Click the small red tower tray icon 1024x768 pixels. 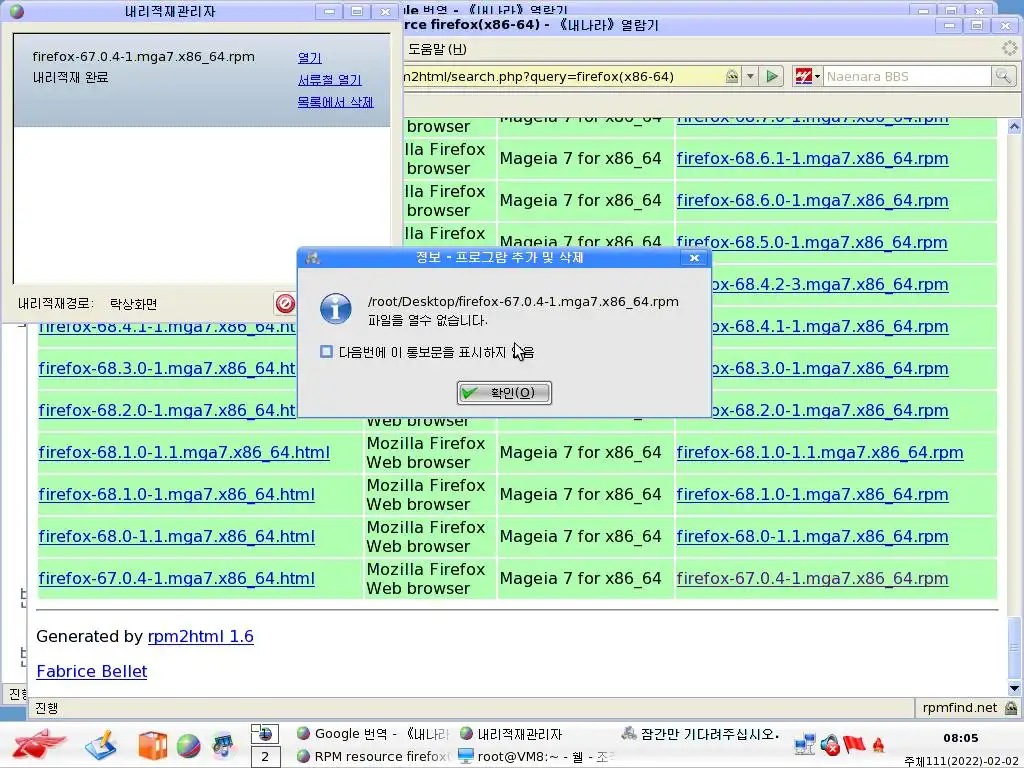click(879, 744)
